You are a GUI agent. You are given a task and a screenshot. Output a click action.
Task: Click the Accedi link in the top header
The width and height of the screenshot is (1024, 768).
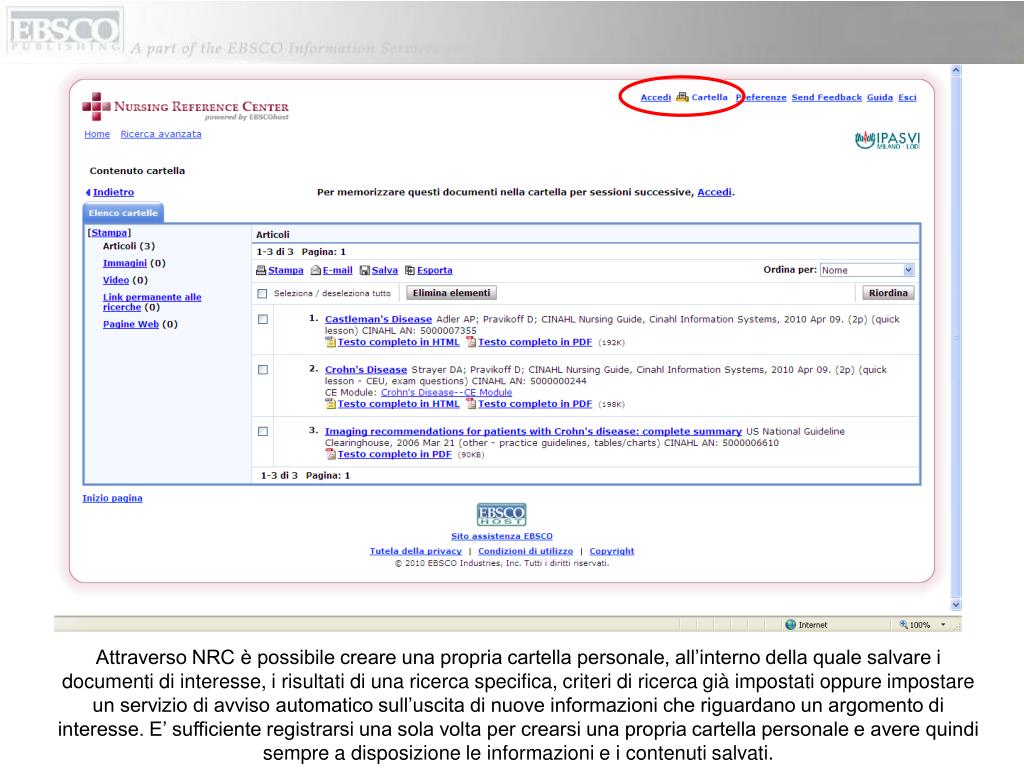click(656, 97)
